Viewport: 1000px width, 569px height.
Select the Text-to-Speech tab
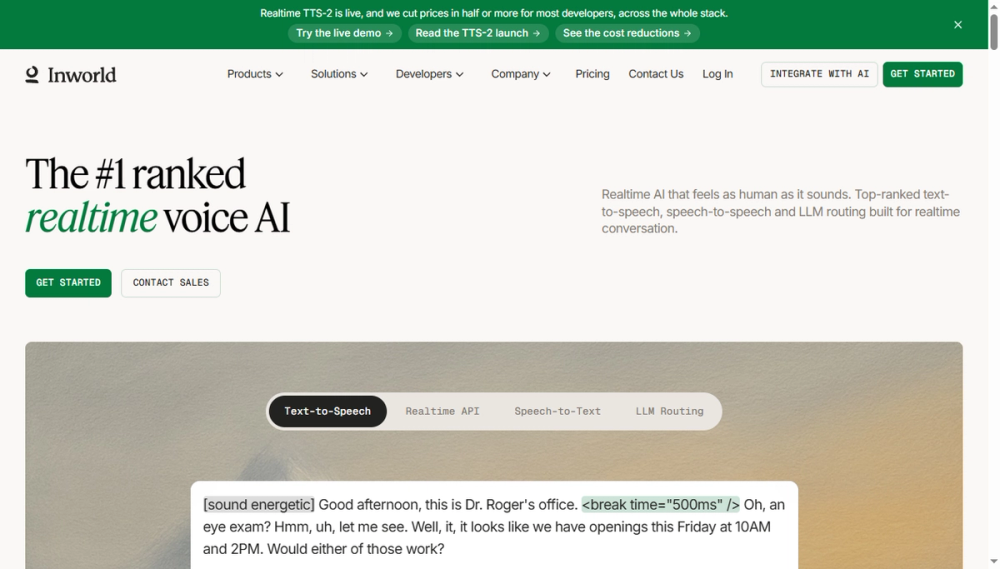point(328,411)
